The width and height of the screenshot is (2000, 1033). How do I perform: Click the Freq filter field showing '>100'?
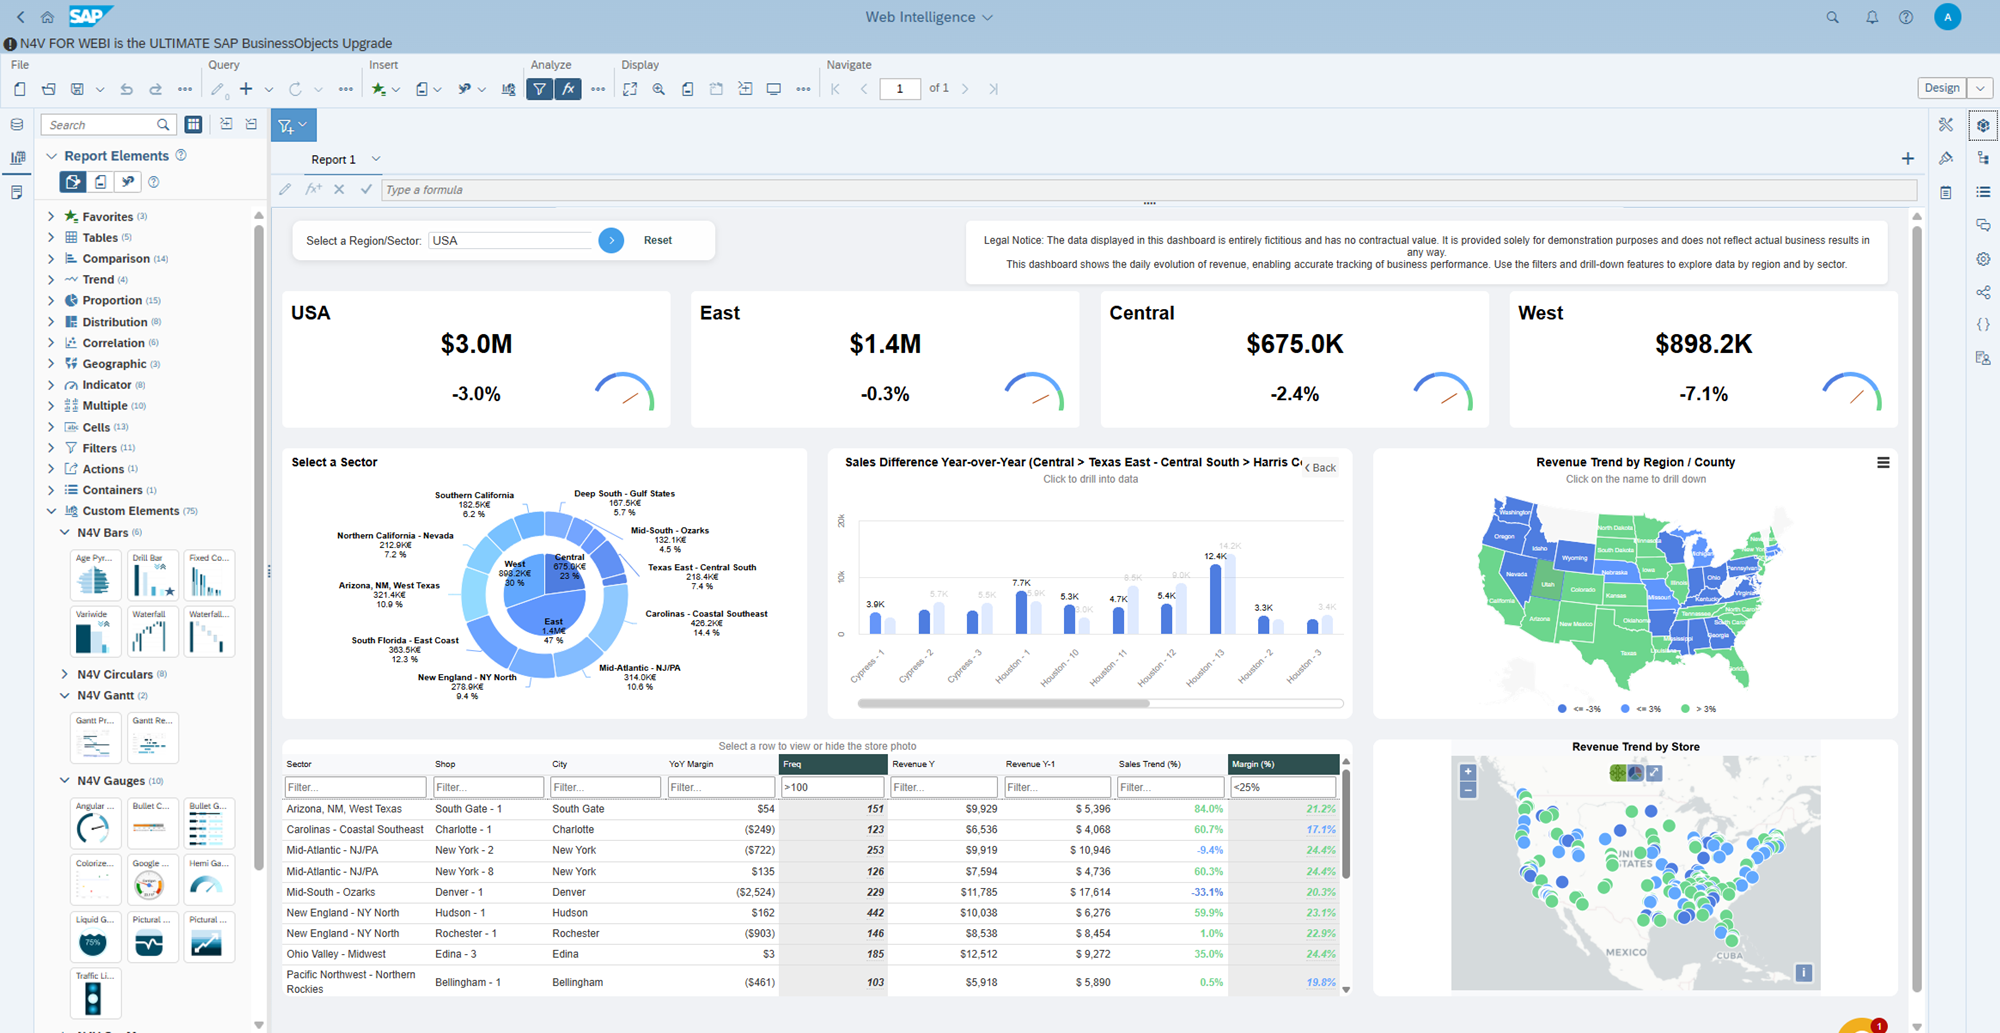pyautogui.click(x=831, y=787)
